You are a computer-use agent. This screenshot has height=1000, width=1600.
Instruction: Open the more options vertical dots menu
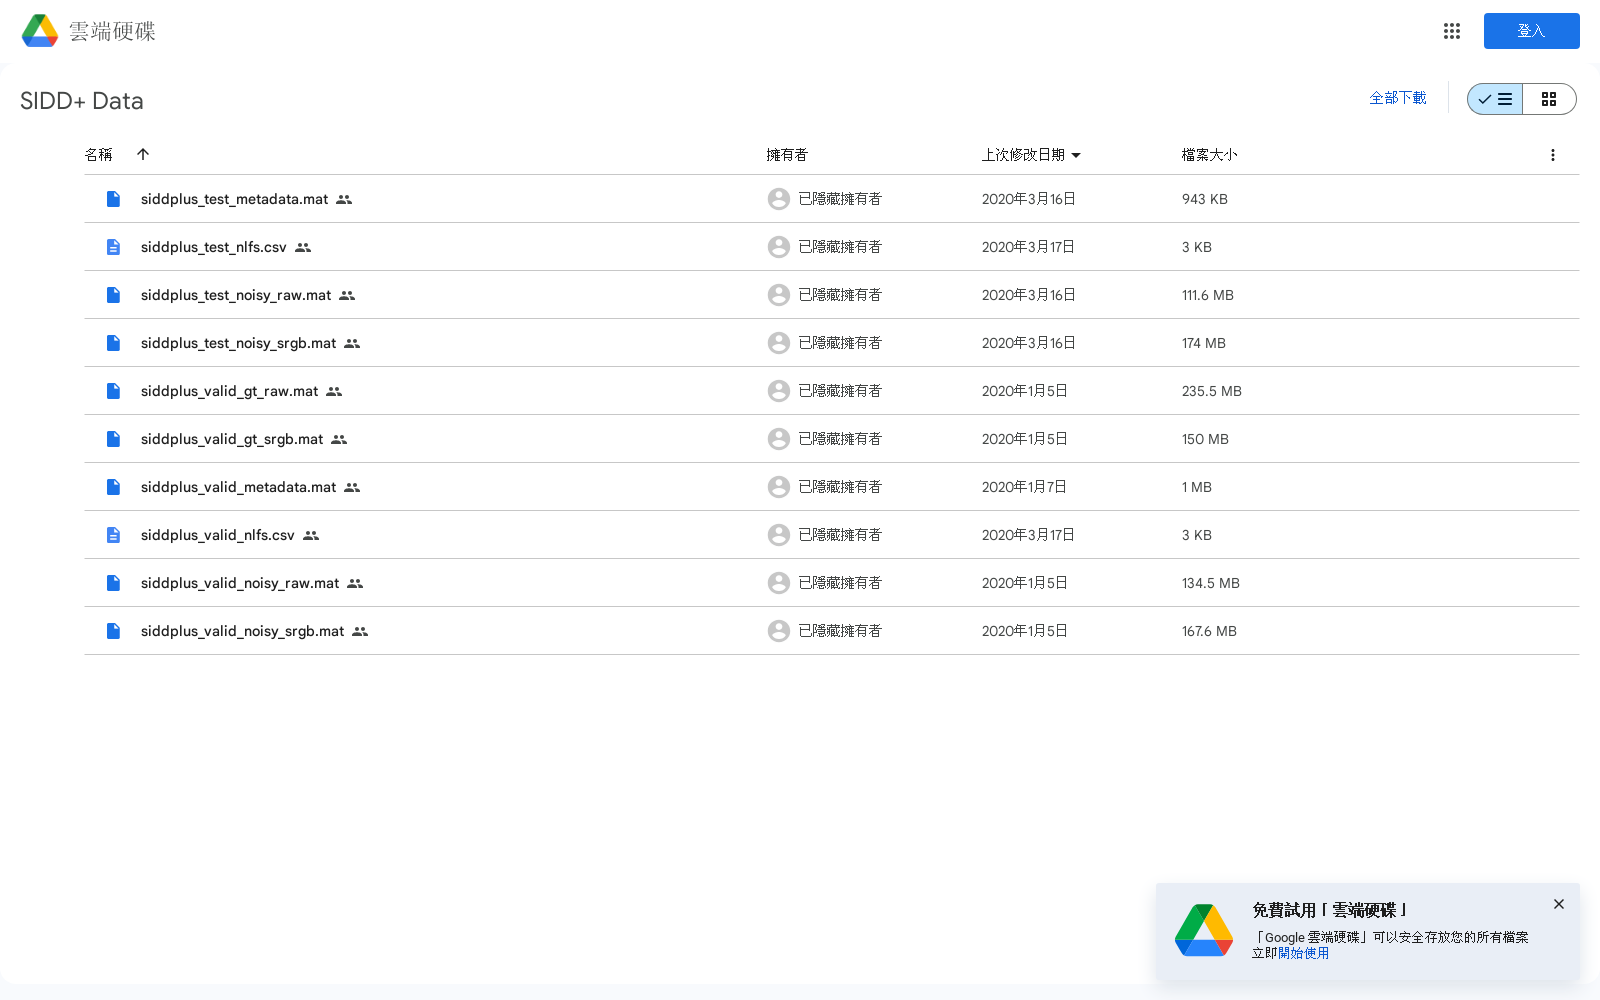[1552, 155]
